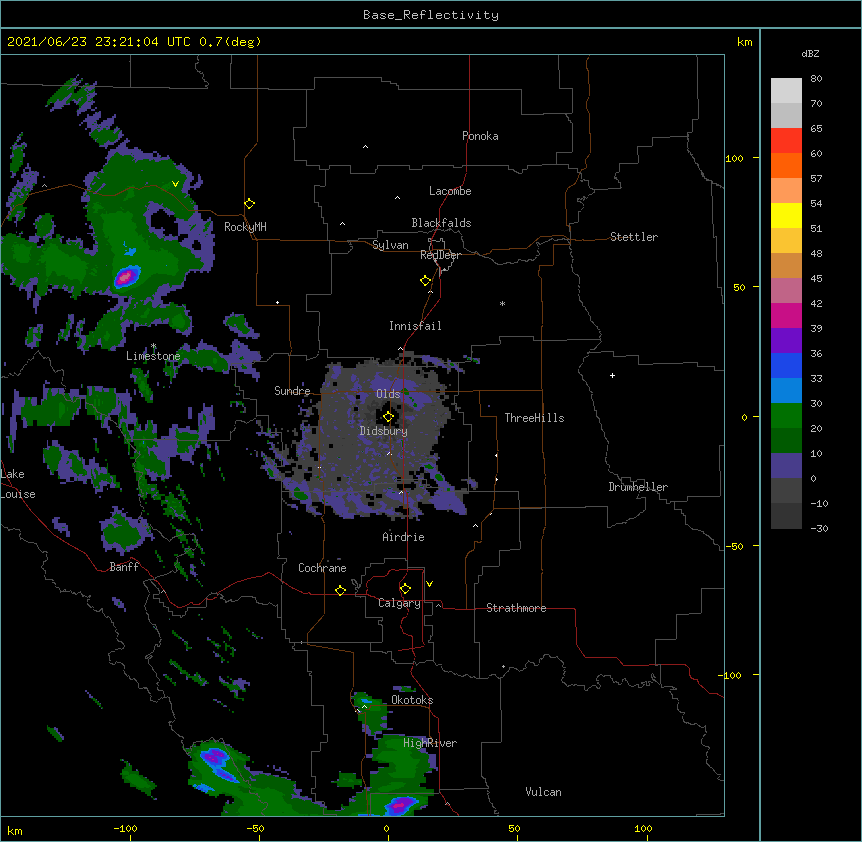The width and height of the screenshot is (862, 842).
Task: Click the storm cell below HighRiver label
Action: [400, 805]
